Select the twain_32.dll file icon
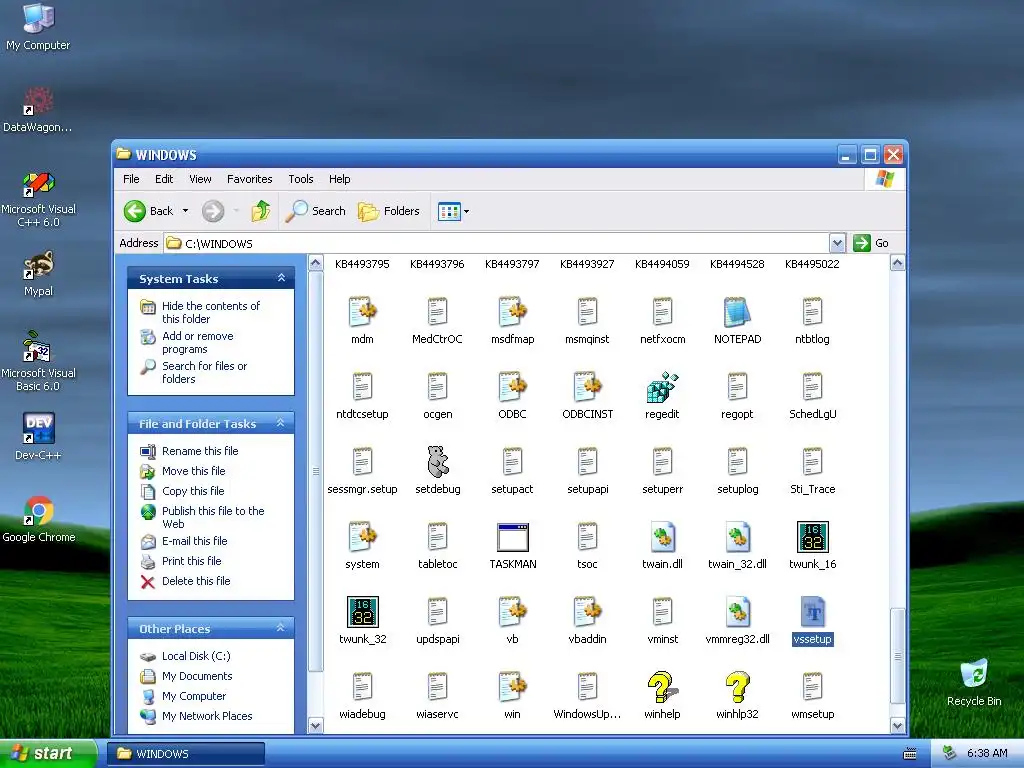 (737, 537)
